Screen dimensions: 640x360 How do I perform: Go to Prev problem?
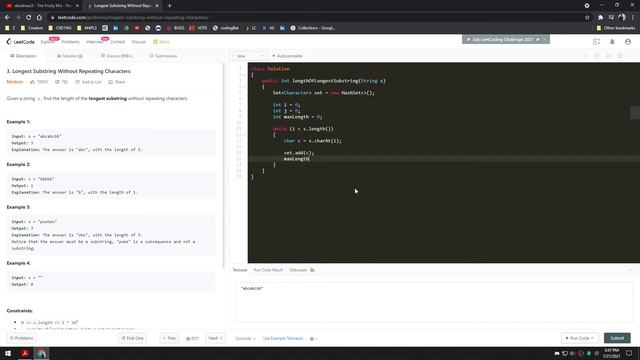169,338
